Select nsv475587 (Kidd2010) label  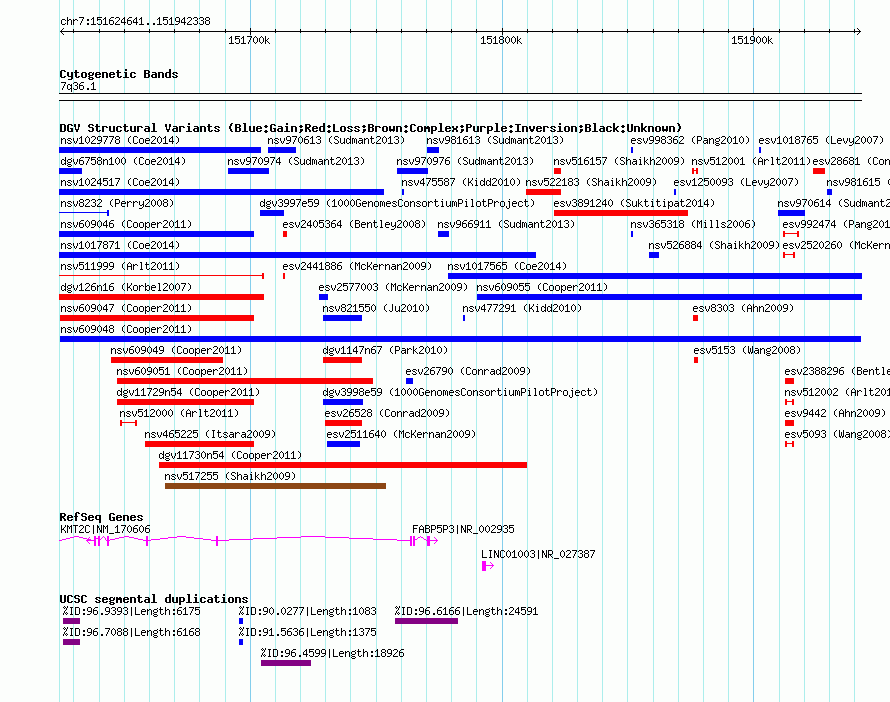point(461,182)
